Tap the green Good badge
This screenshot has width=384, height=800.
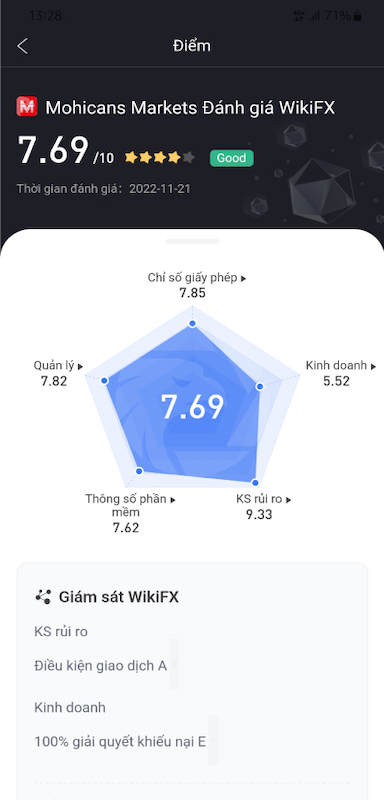(x=232, y=158)
